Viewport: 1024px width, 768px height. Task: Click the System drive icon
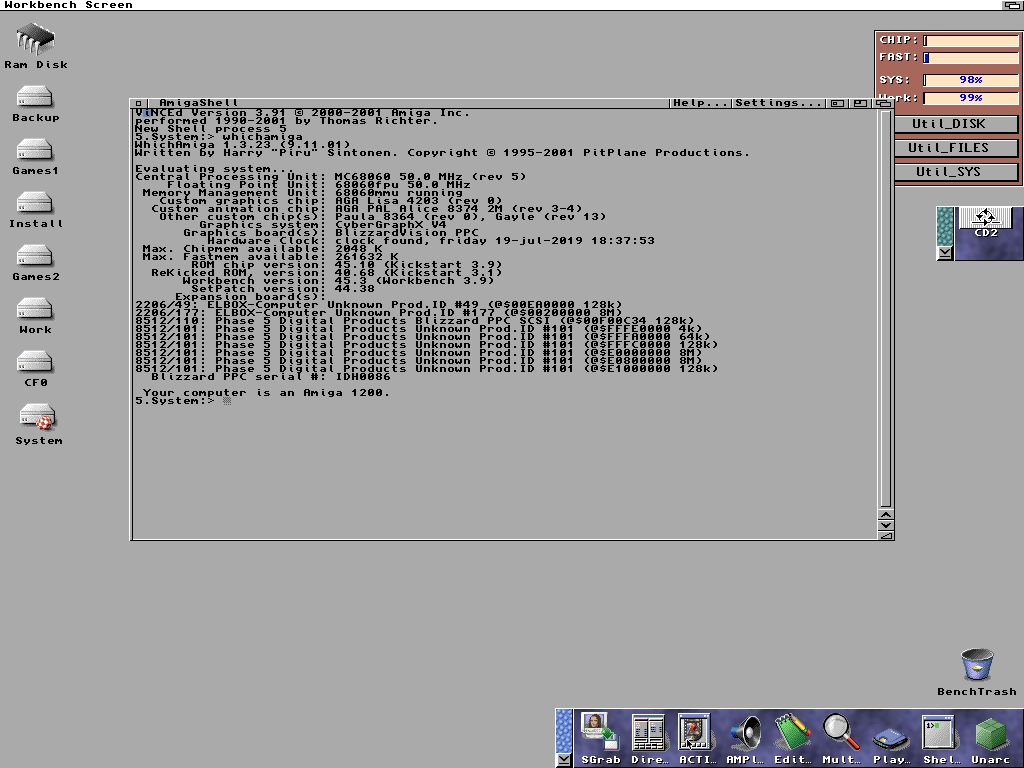(38, 424)
